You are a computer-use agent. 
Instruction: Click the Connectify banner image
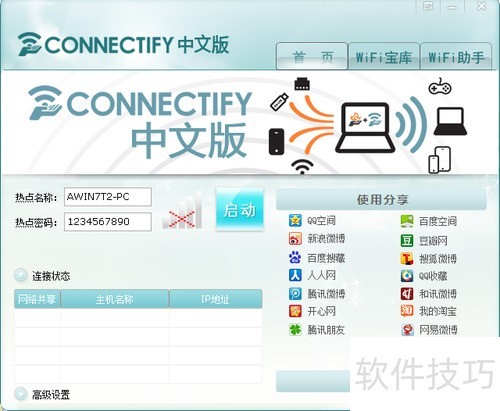pos(250,123)
